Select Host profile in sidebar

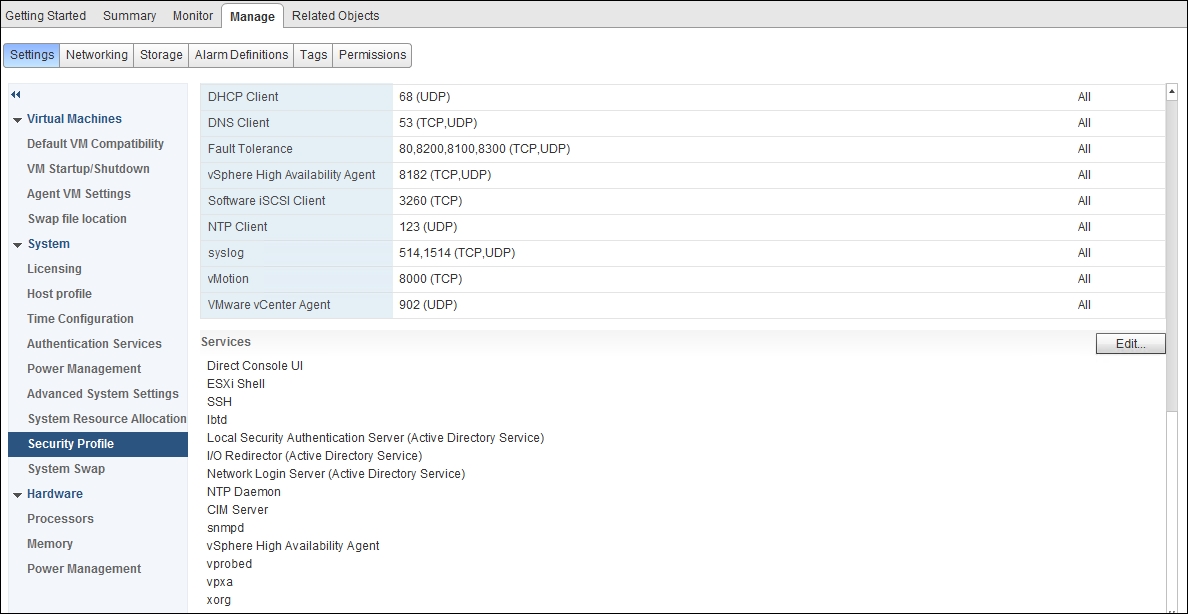[x=59, y=293]
